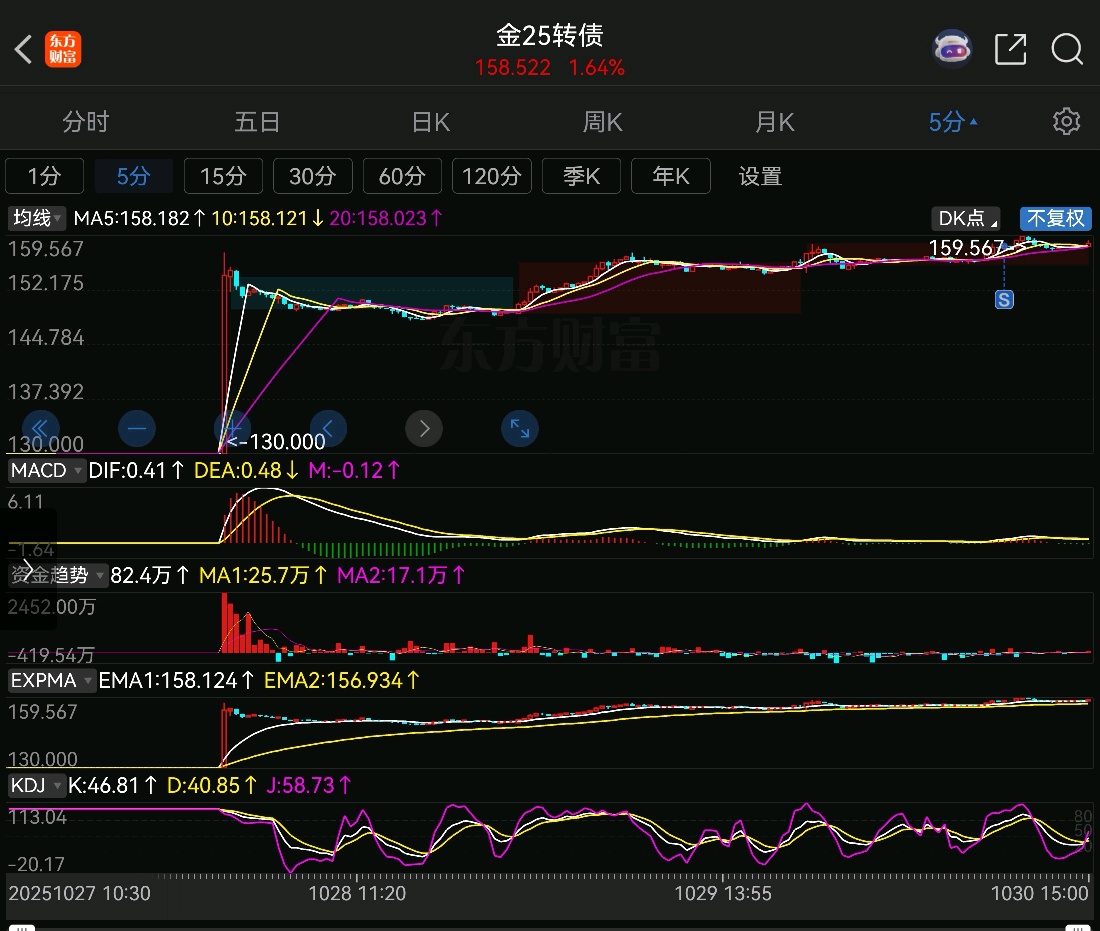This screenshot has width=1100, height=931.
Task: Open search with the magnifier icon
Action: coord(1067,49)
